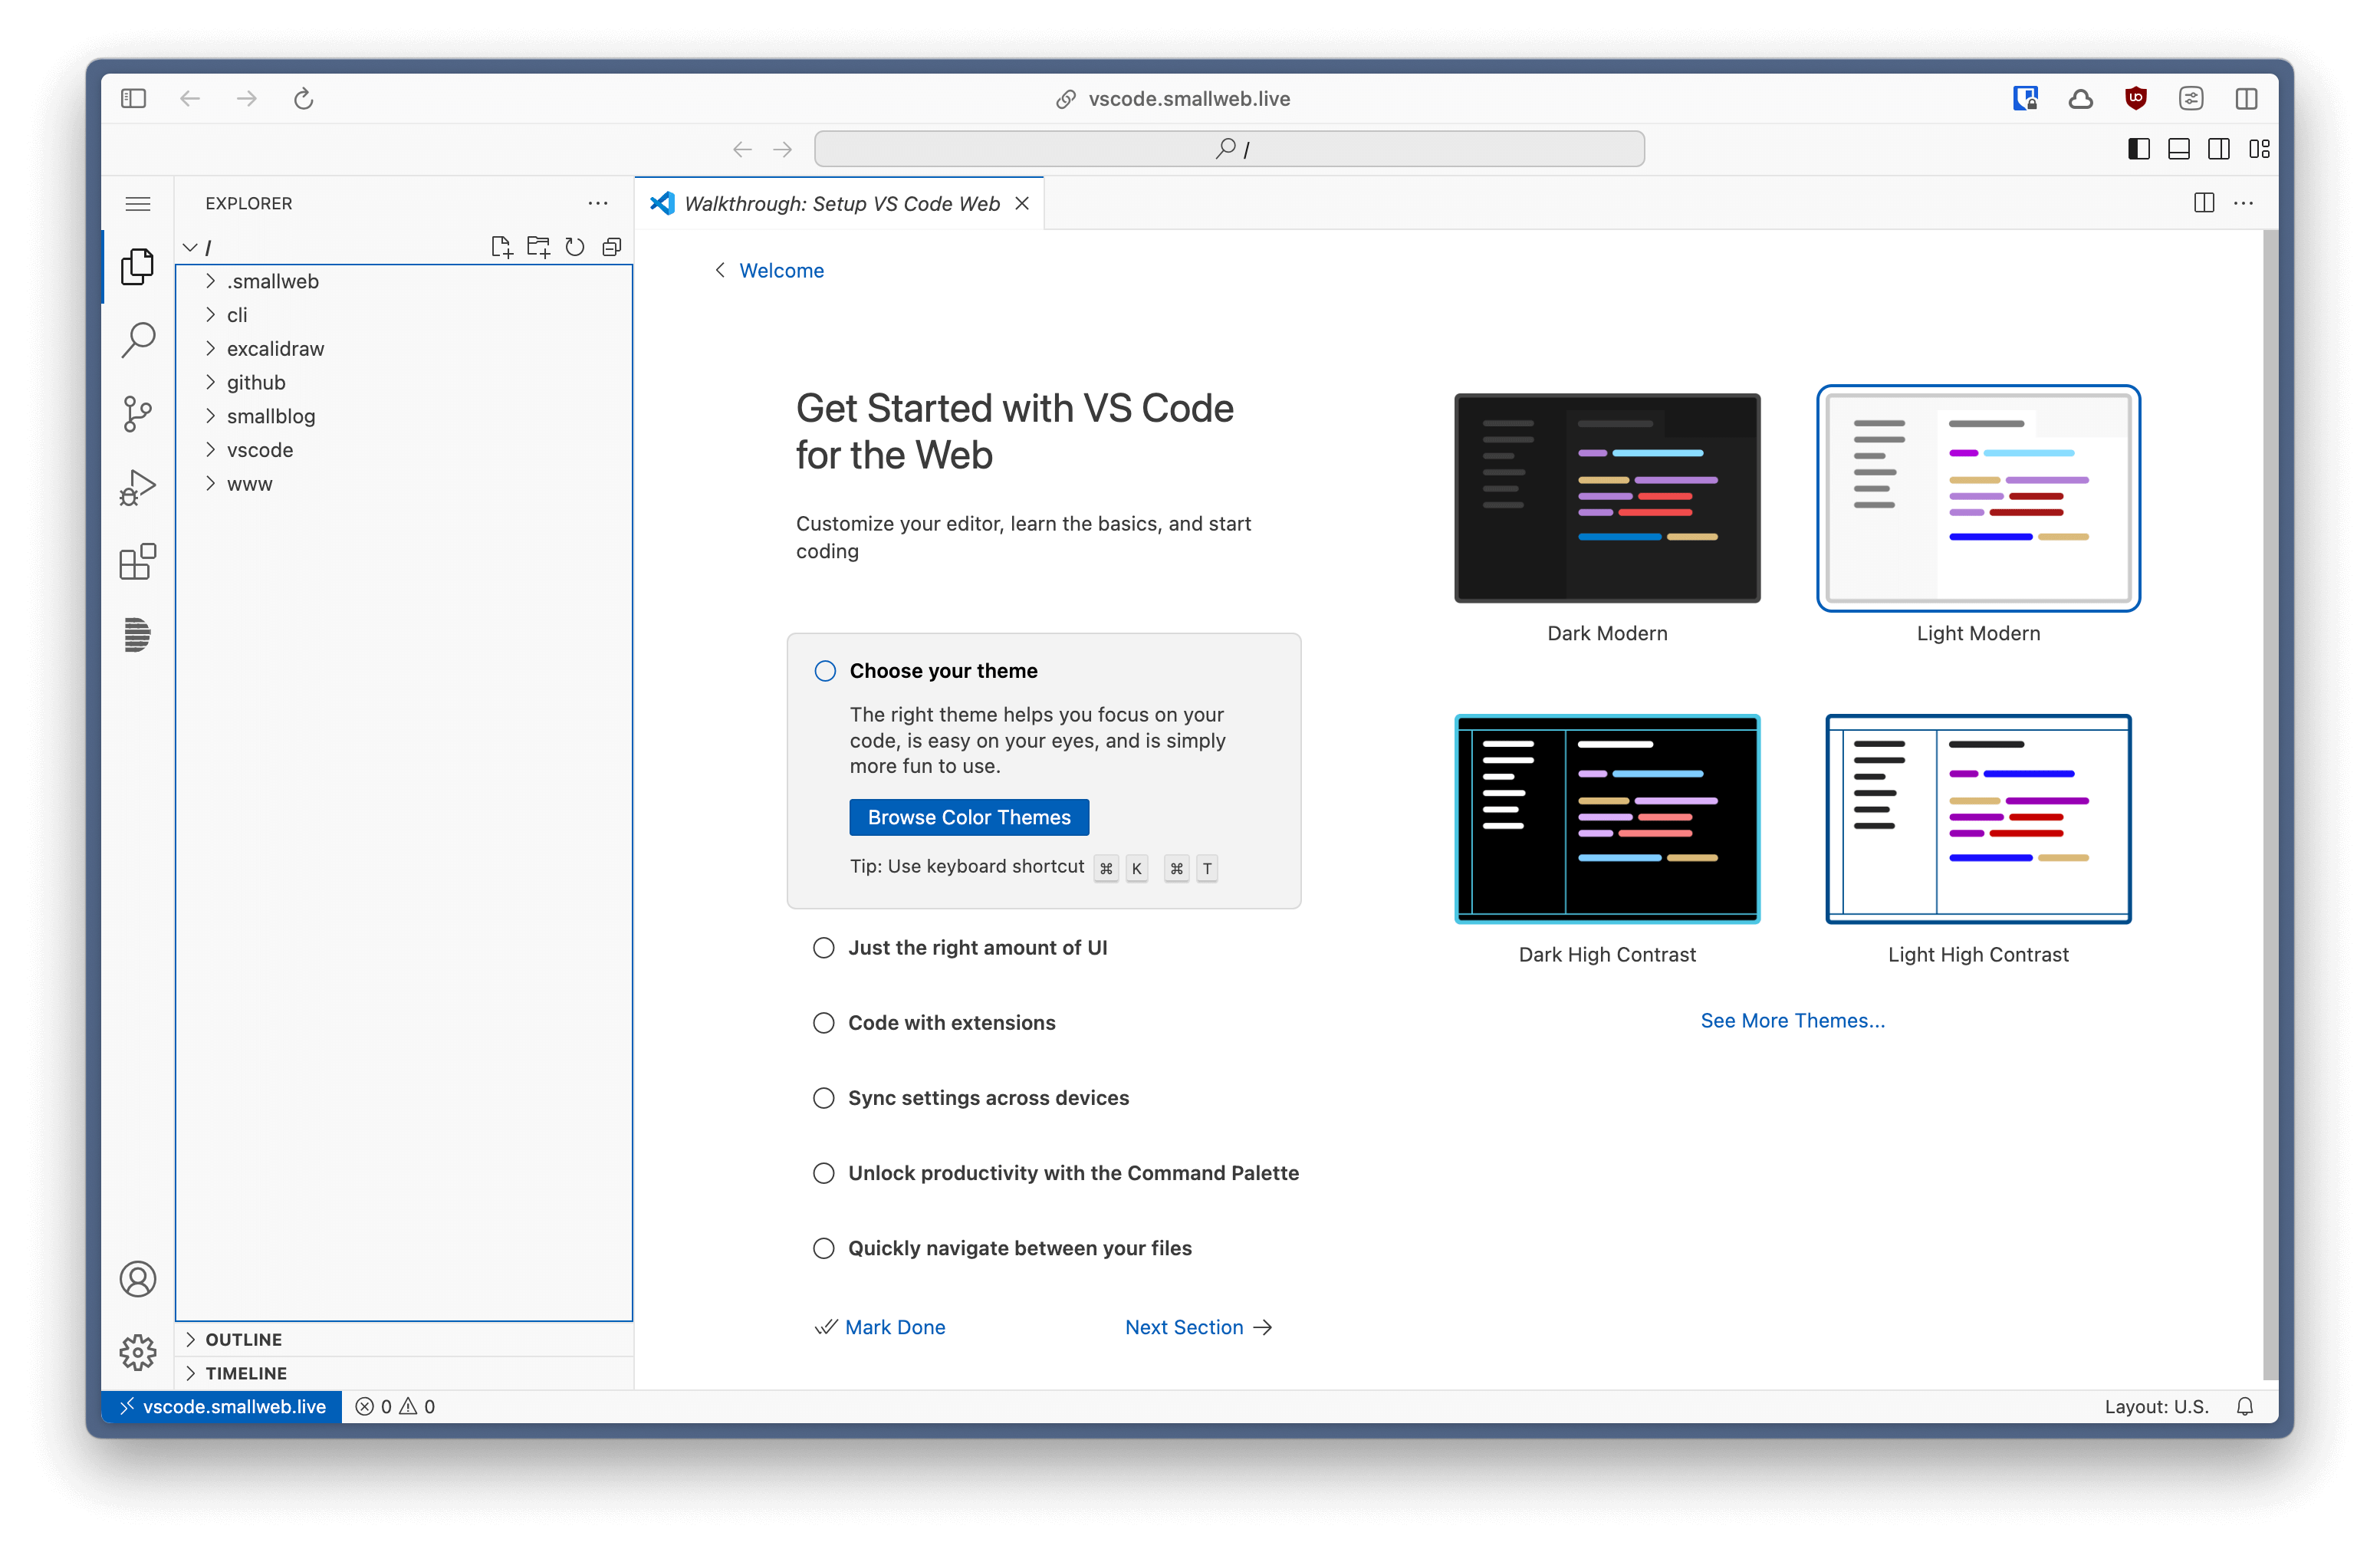Open the Customize Layout icon
The image size is (2380, 1552).
click(2259, 149)
